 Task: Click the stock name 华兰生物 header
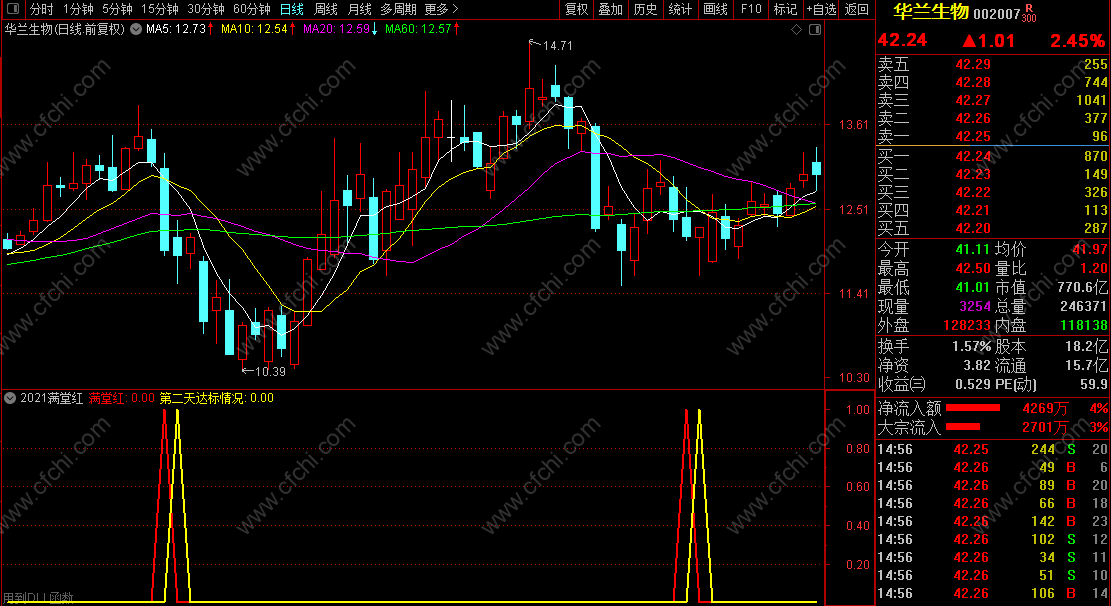point(930,12)
